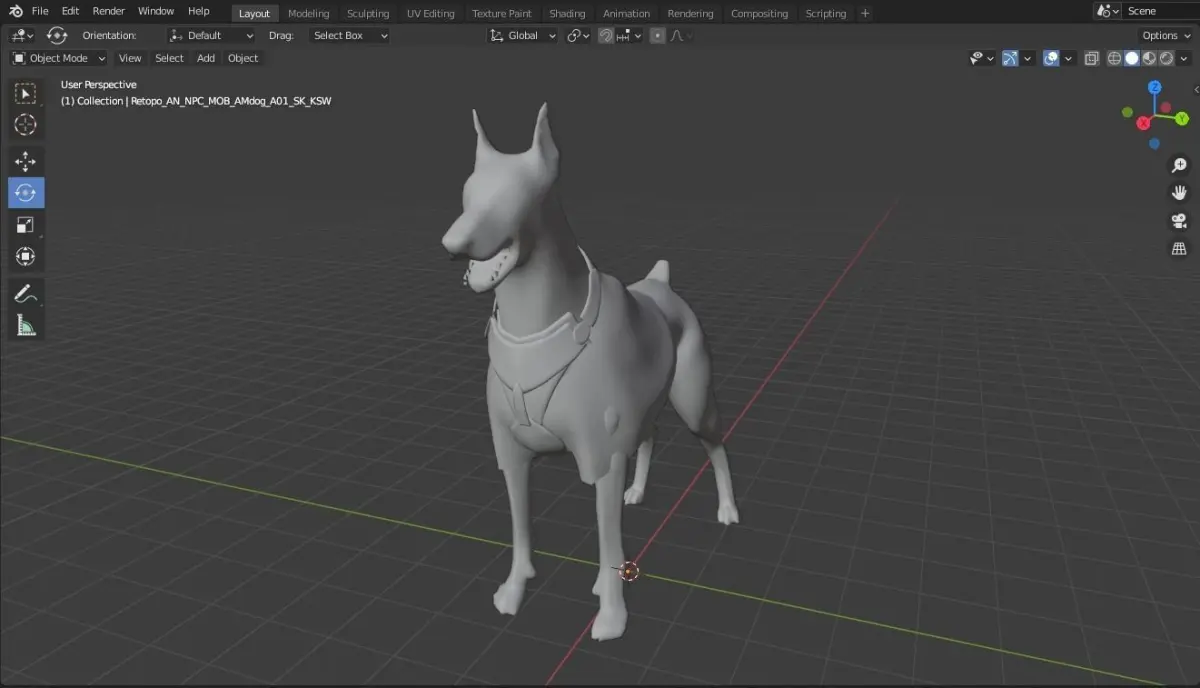Open the Help menu
1200x688 pixels.
(x=199, y=11)
